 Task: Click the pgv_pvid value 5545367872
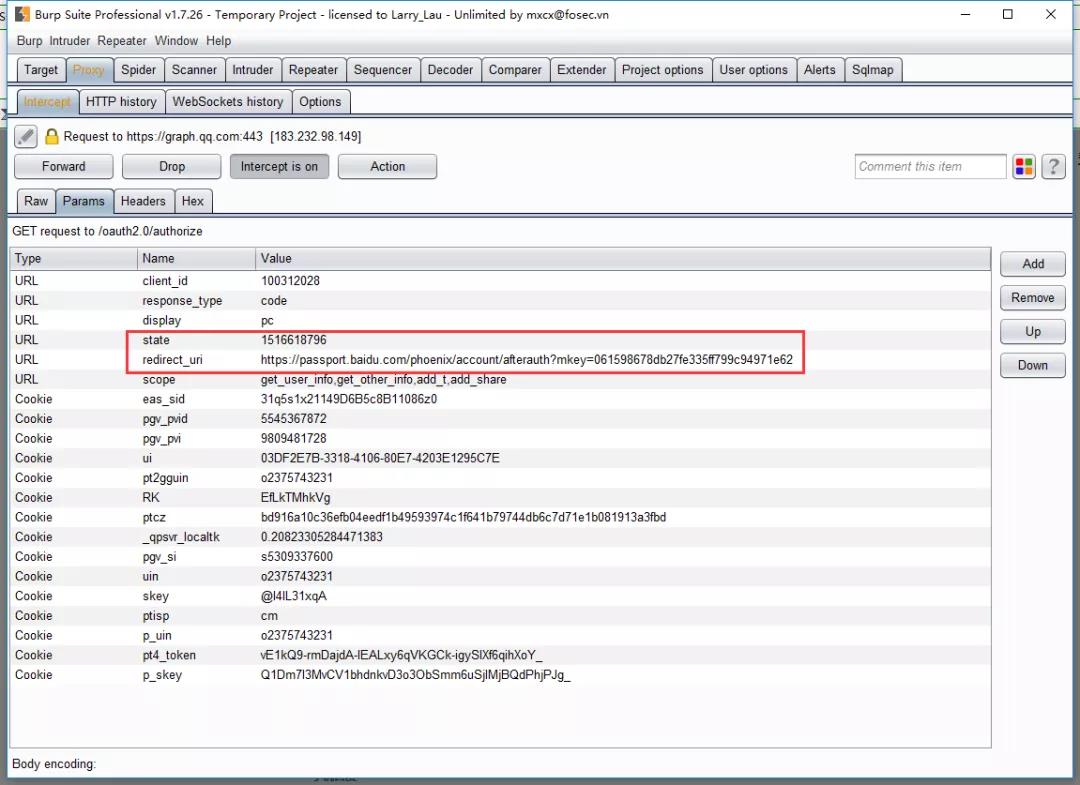293,419
